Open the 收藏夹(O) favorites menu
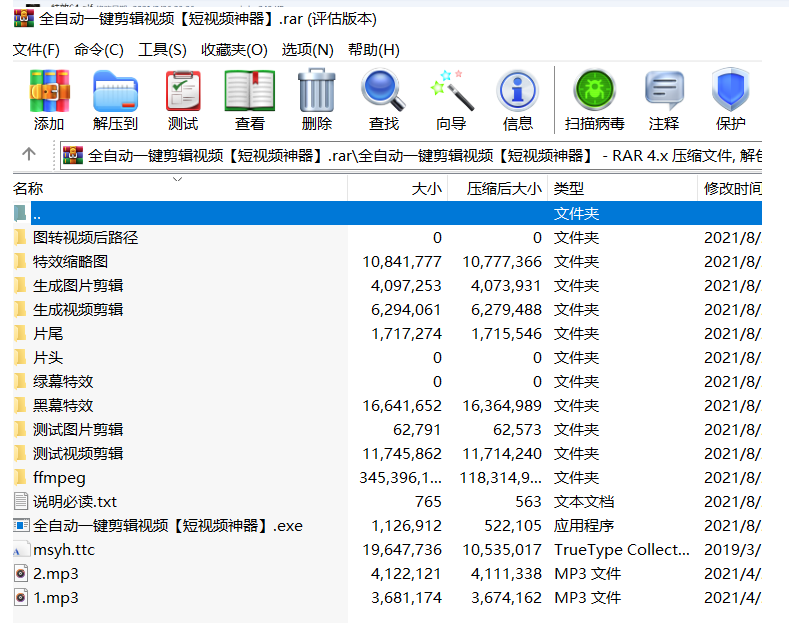Viewport: 789px width, 623px height. [x=234, y=50]
